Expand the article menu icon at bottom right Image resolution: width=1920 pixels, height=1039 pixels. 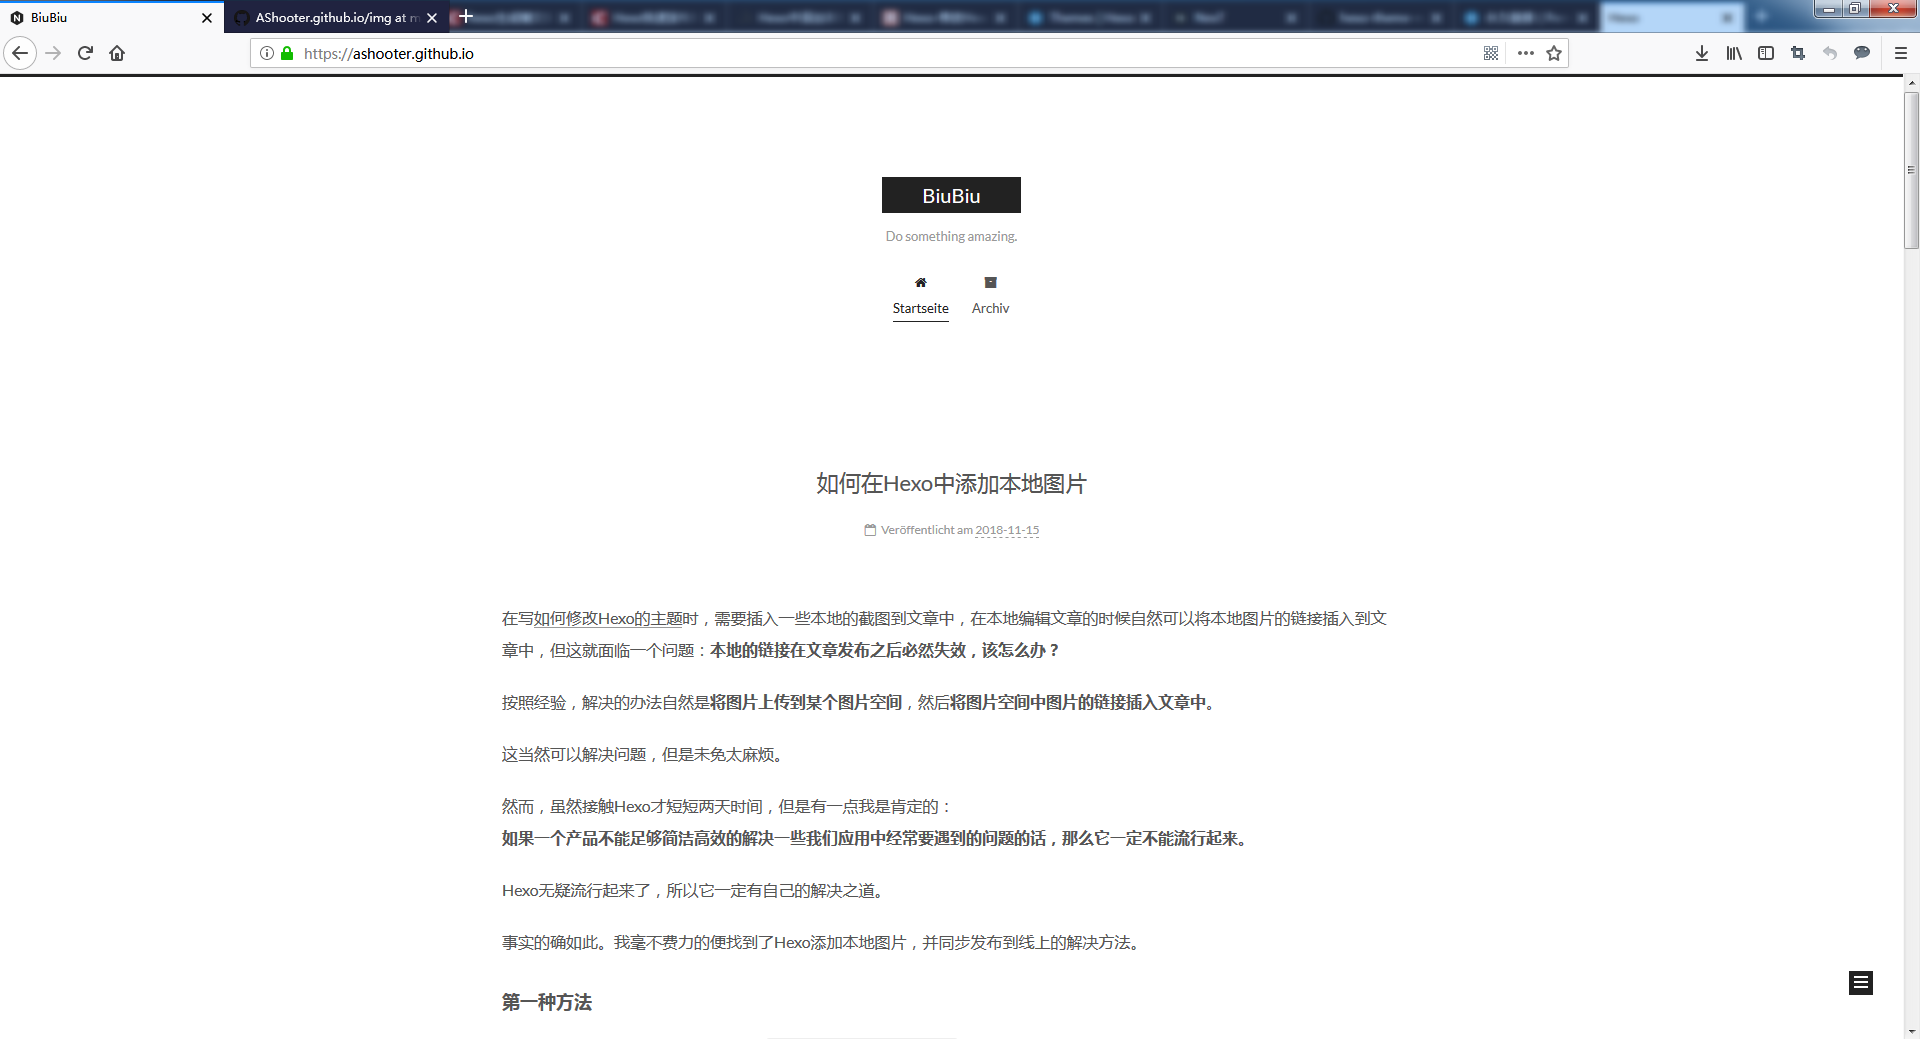point(1860,983)
